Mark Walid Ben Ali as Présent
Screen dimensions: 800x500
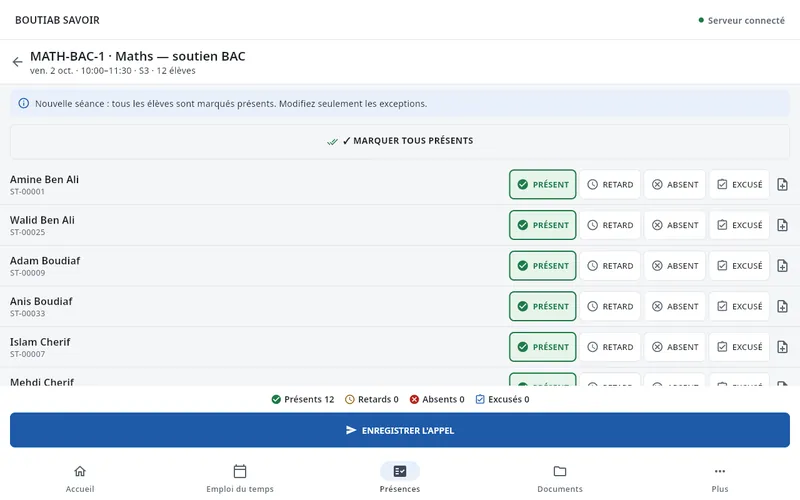click(542, 225)
